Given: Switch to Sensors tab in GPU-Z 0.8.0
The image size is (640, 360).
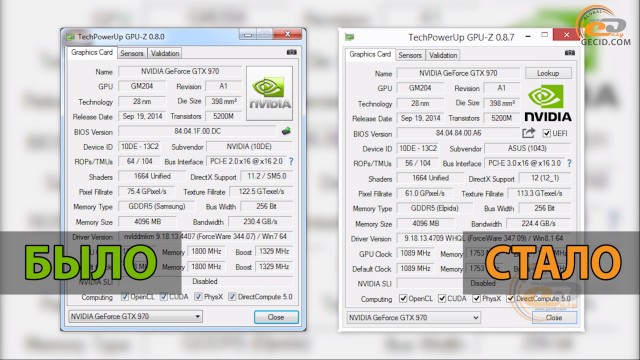Looking at the screenshot, I should click(132, 53).
